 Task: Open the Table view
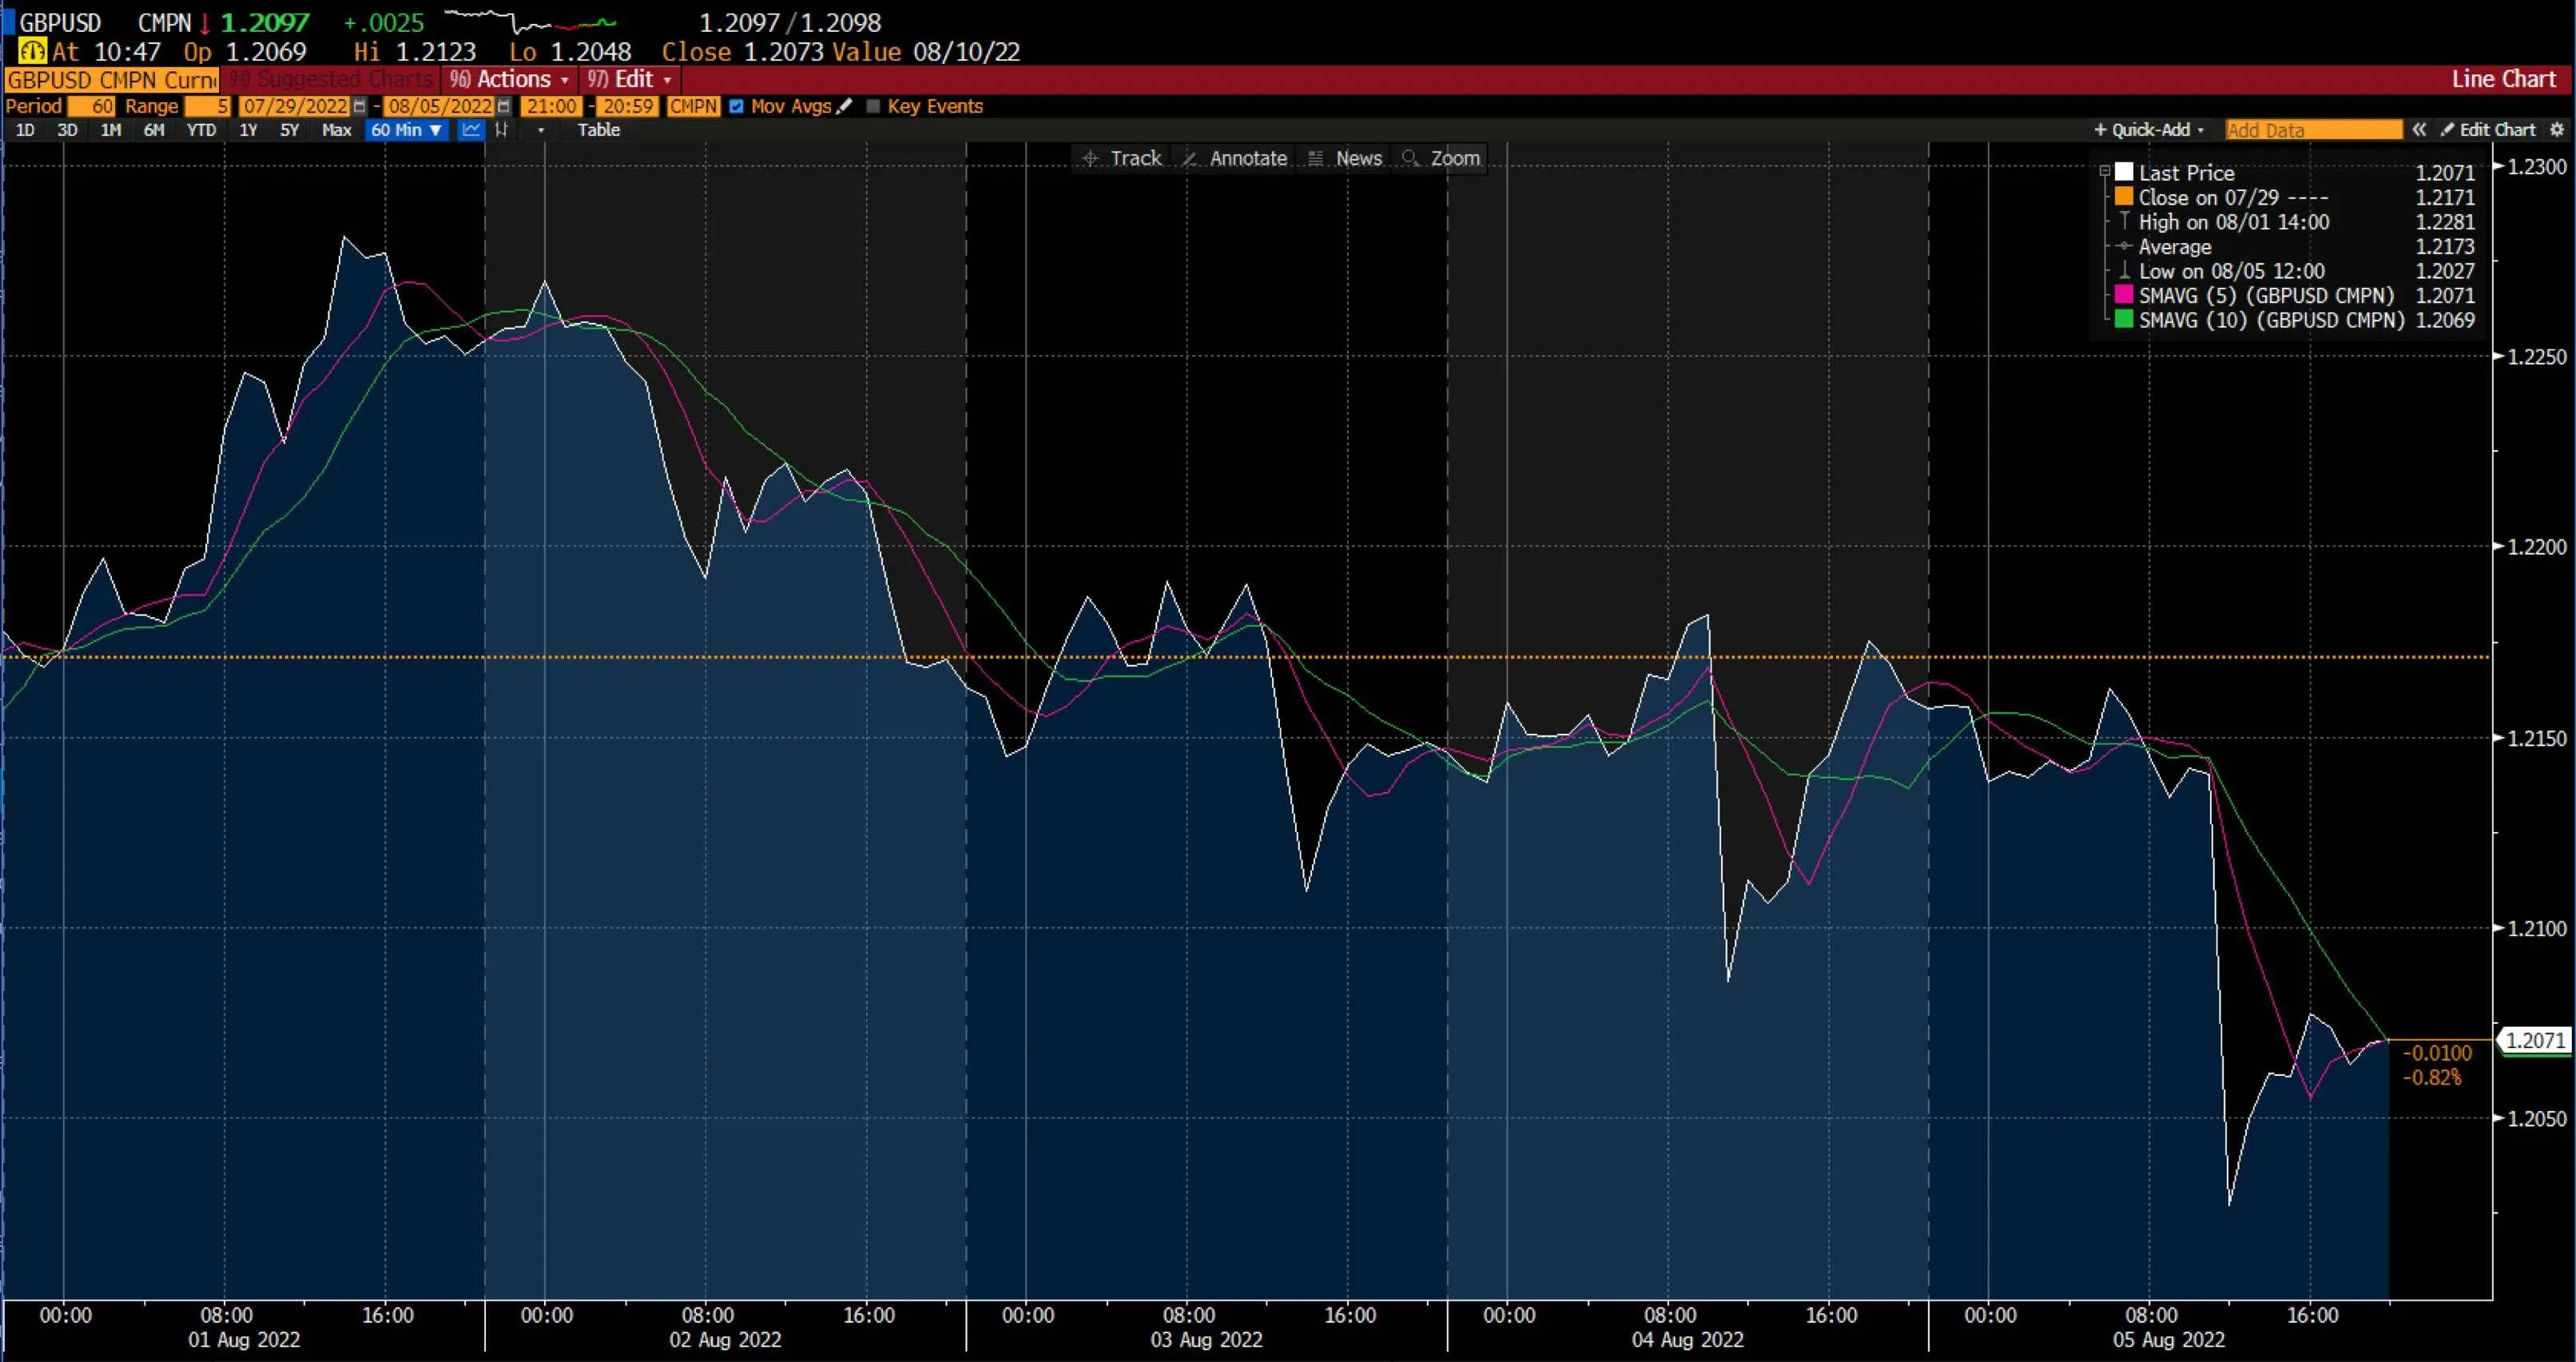[599, 130]
